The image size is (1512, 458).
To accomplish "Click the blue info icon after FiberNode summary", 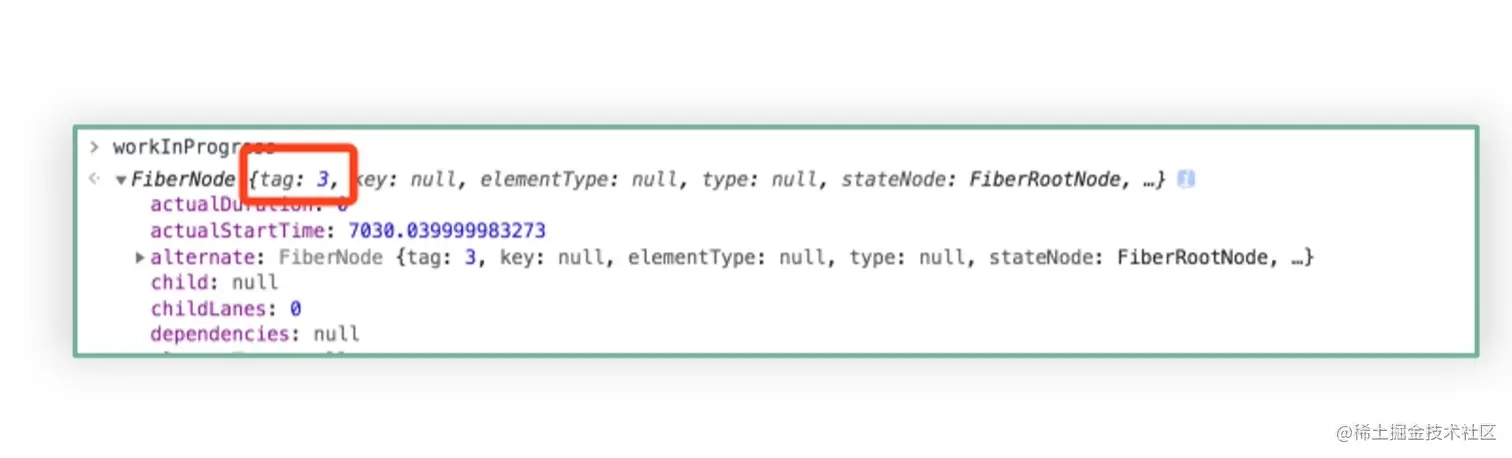I will pyautogui.click(x=1186, y=180).
